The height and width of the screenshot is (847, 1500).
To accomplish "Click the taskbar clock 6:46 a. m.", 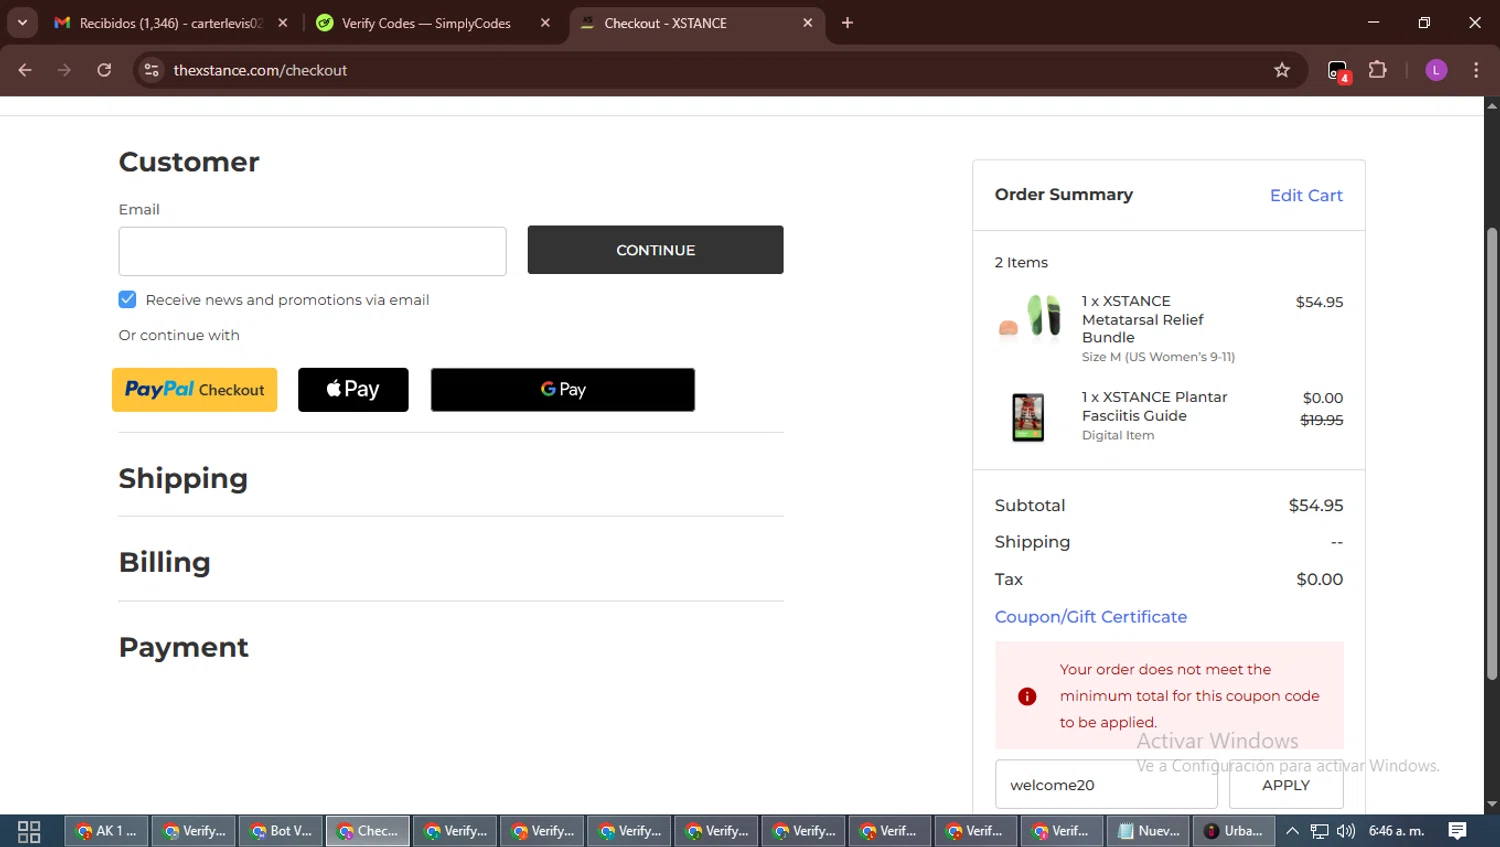I will (x=1396, y=831).
